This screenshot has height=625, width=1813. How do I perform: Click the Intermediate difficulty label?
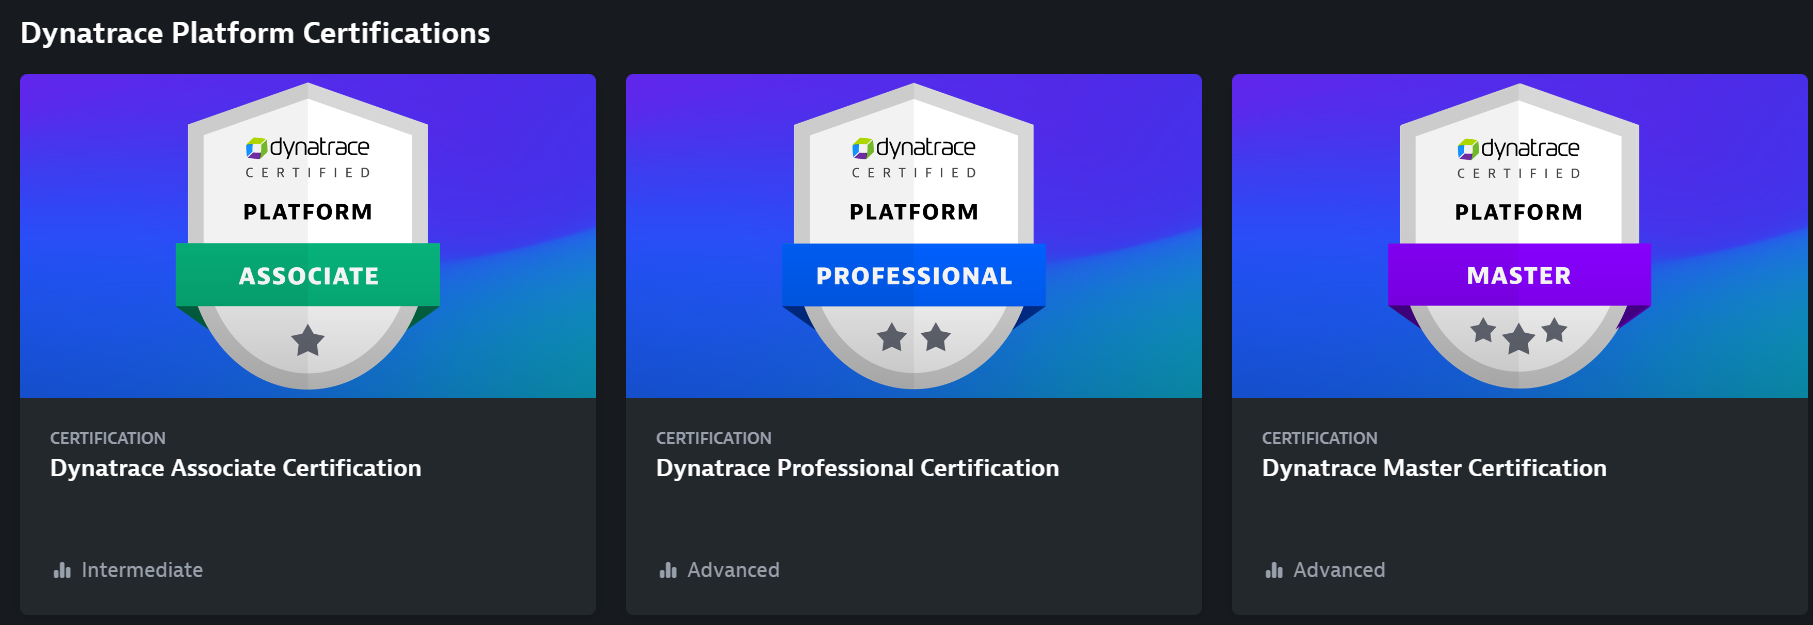pyautogui.click(x=142, y=570)
